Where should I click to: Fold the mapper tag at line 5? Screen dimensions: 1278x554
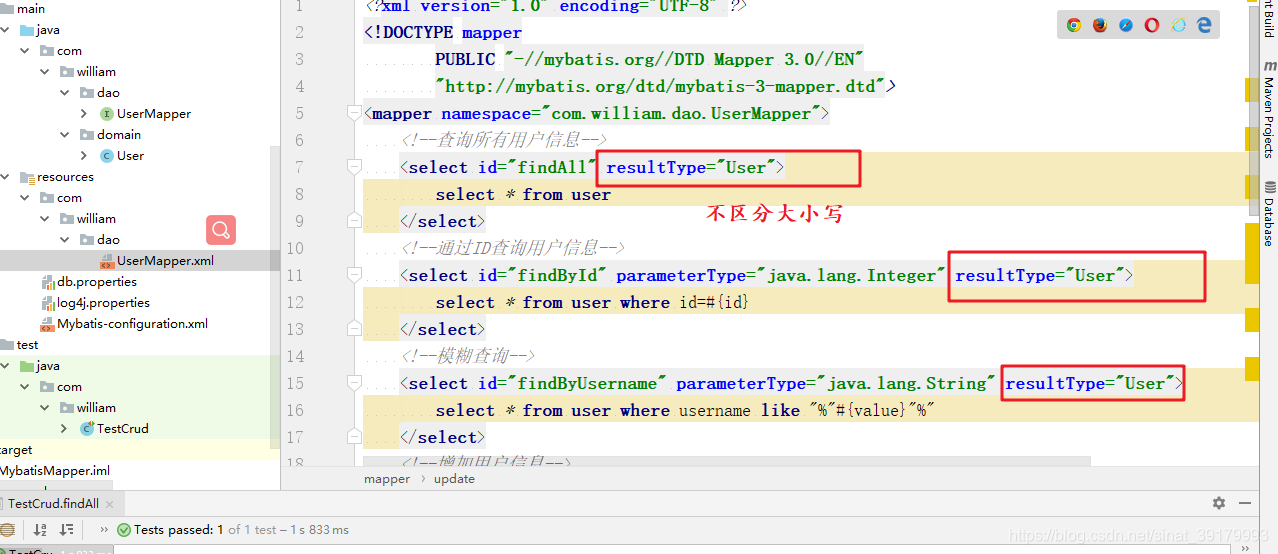(353, 113)
